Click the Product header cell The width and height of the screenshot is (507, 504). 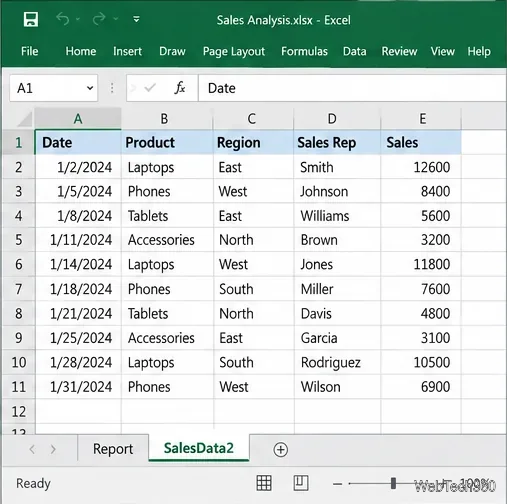167,143
